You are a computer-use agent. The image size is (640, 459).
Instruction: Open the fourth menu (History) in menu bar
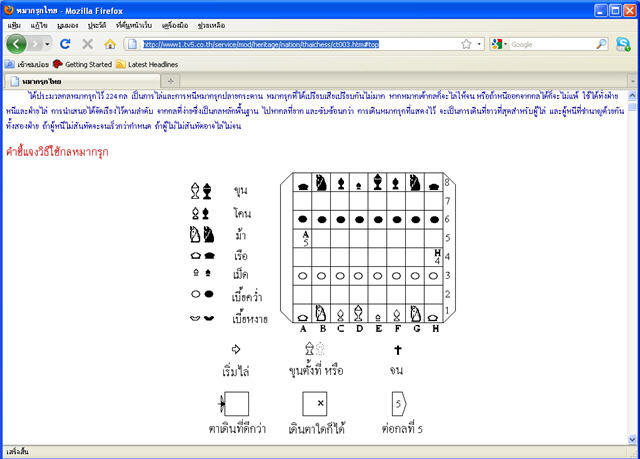[97, 25]
